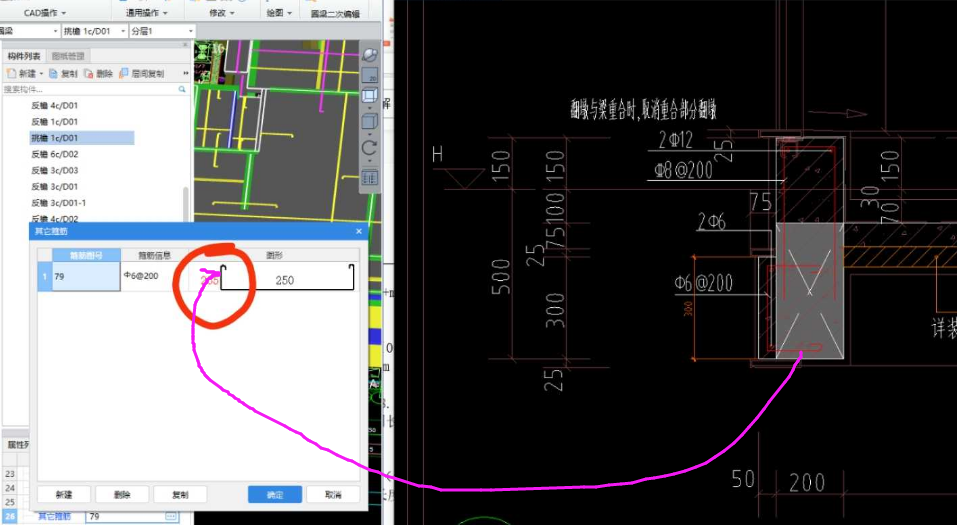
Task: Click the 删除 button in 其它箍筋 dialog
Action: pos(122,494)
